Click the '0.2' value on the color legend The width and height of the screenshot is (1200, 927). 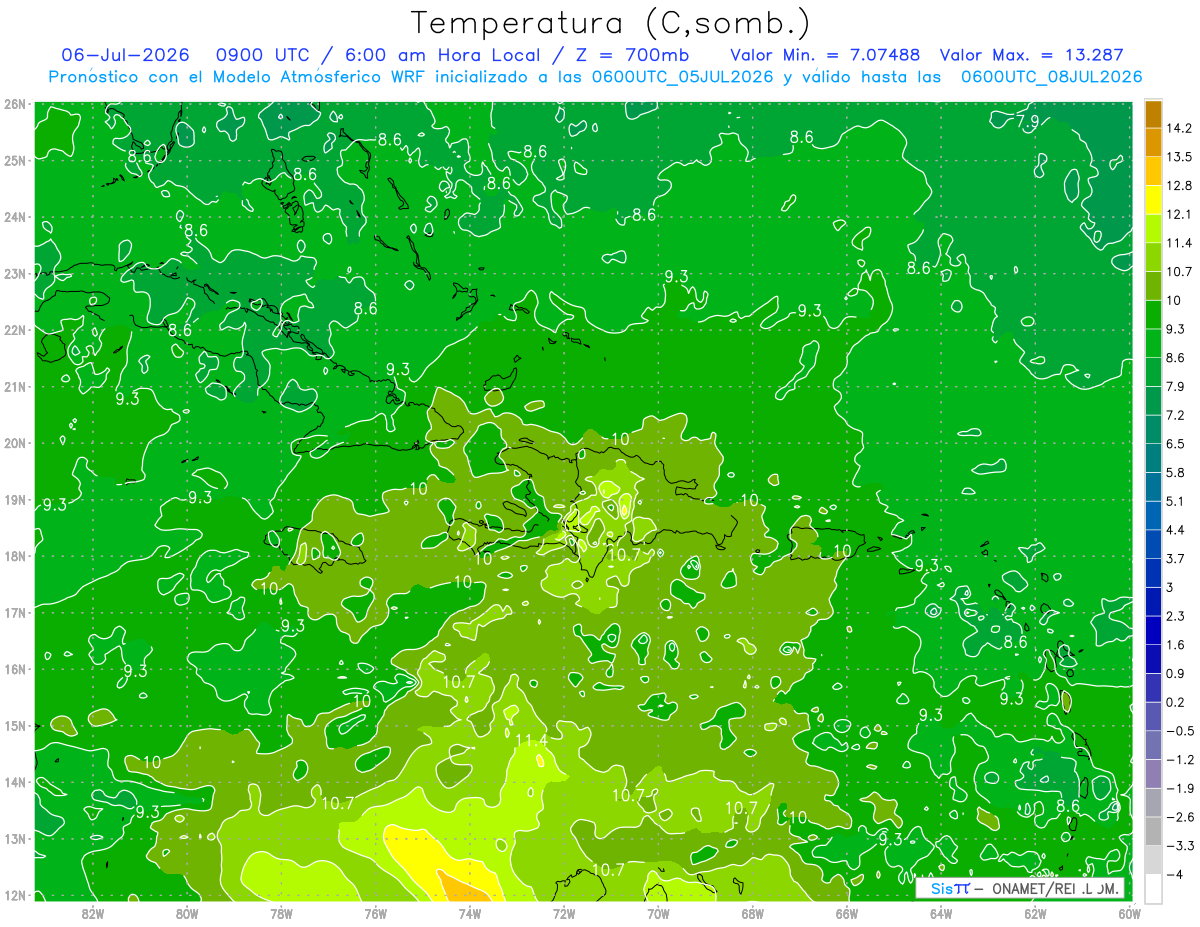1176,702
